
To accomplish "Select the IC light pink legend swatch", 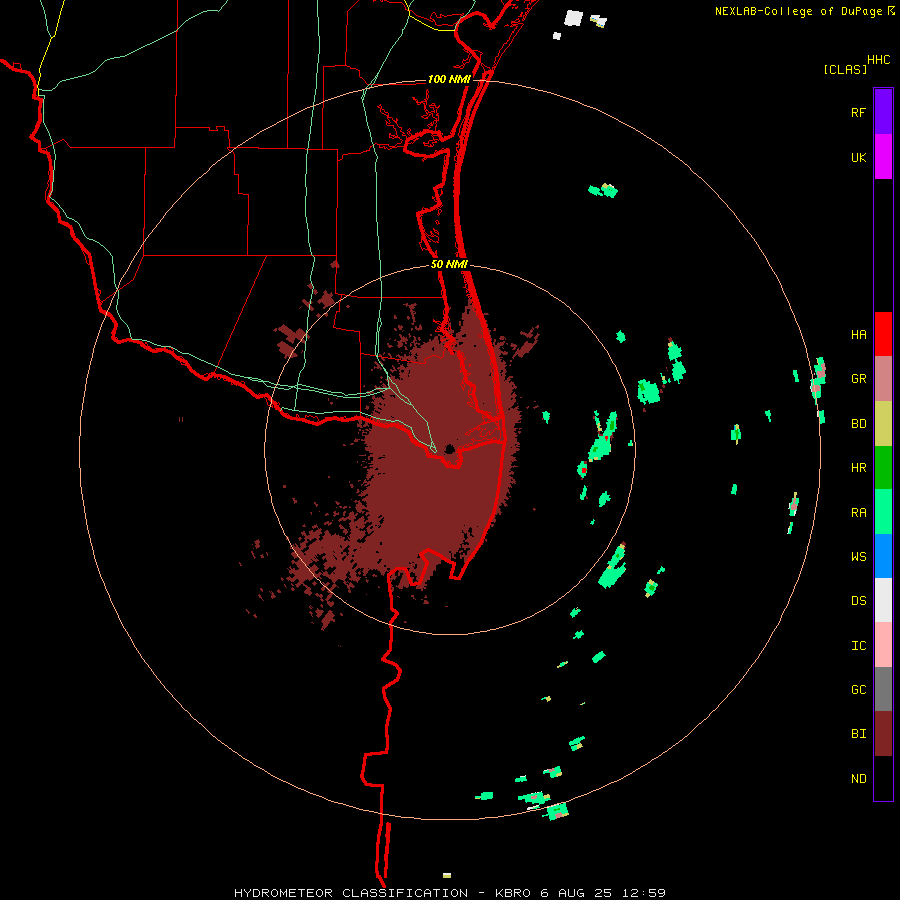I will tap(883, 645).
